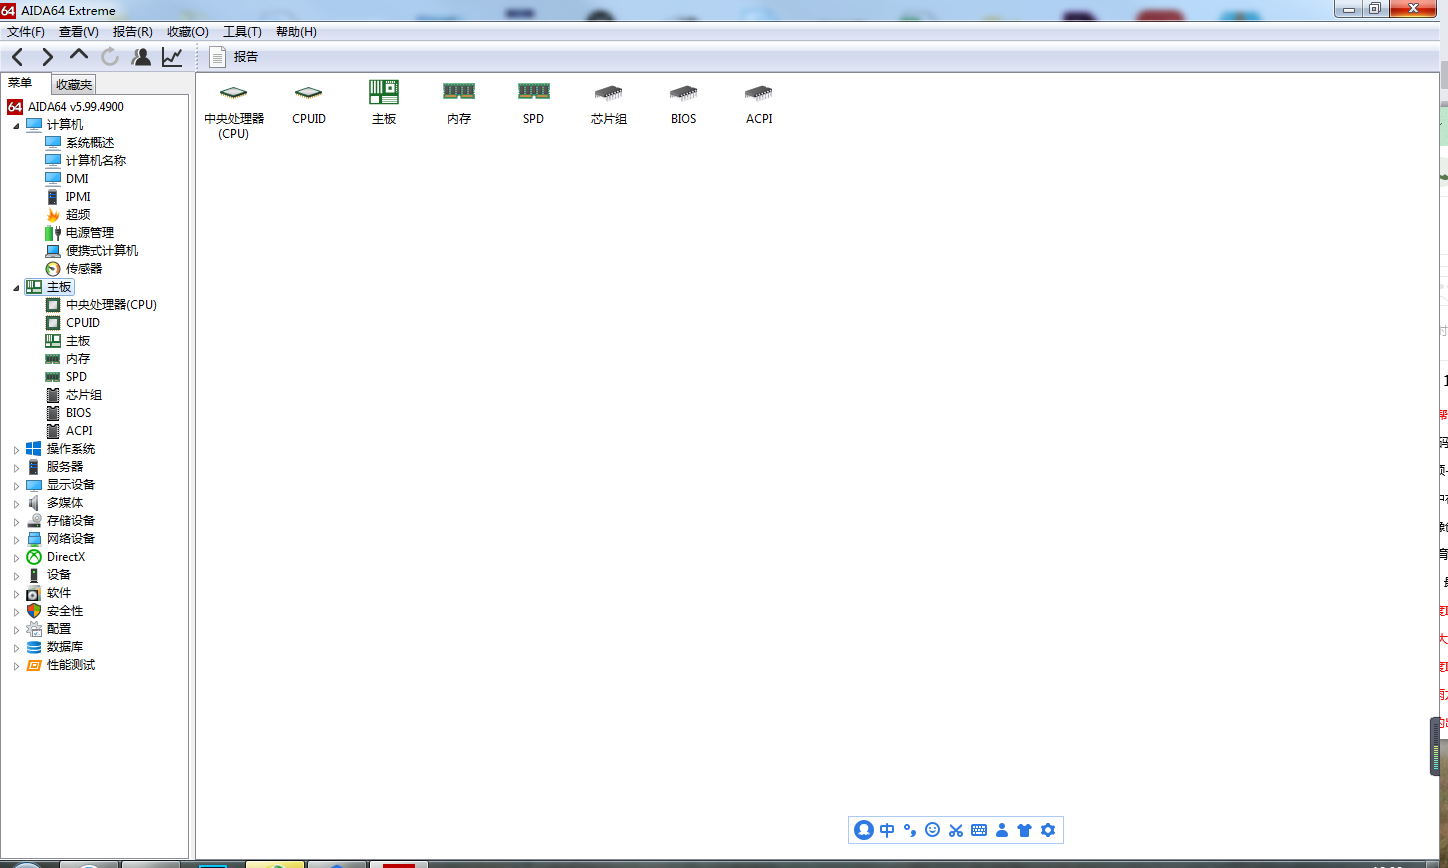Expand the 存储设备 tree node

click(16, 521)
